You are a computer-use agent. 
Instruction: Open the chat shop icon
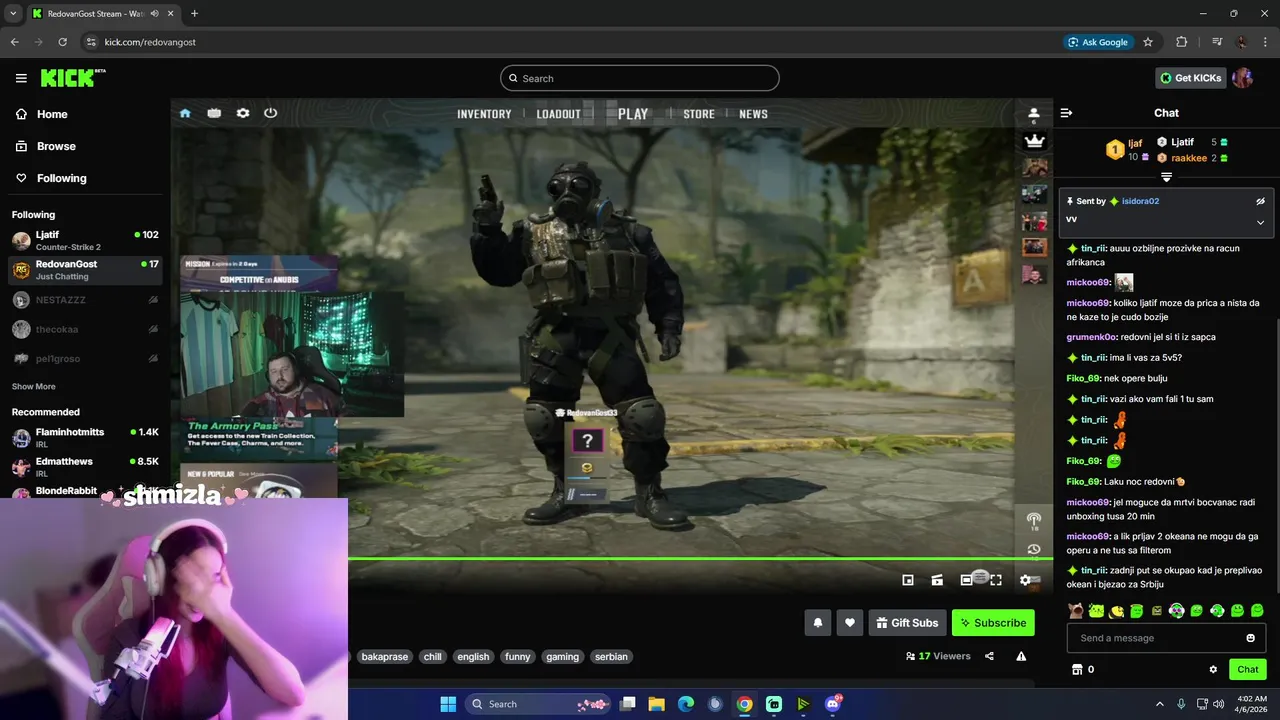1077,669
